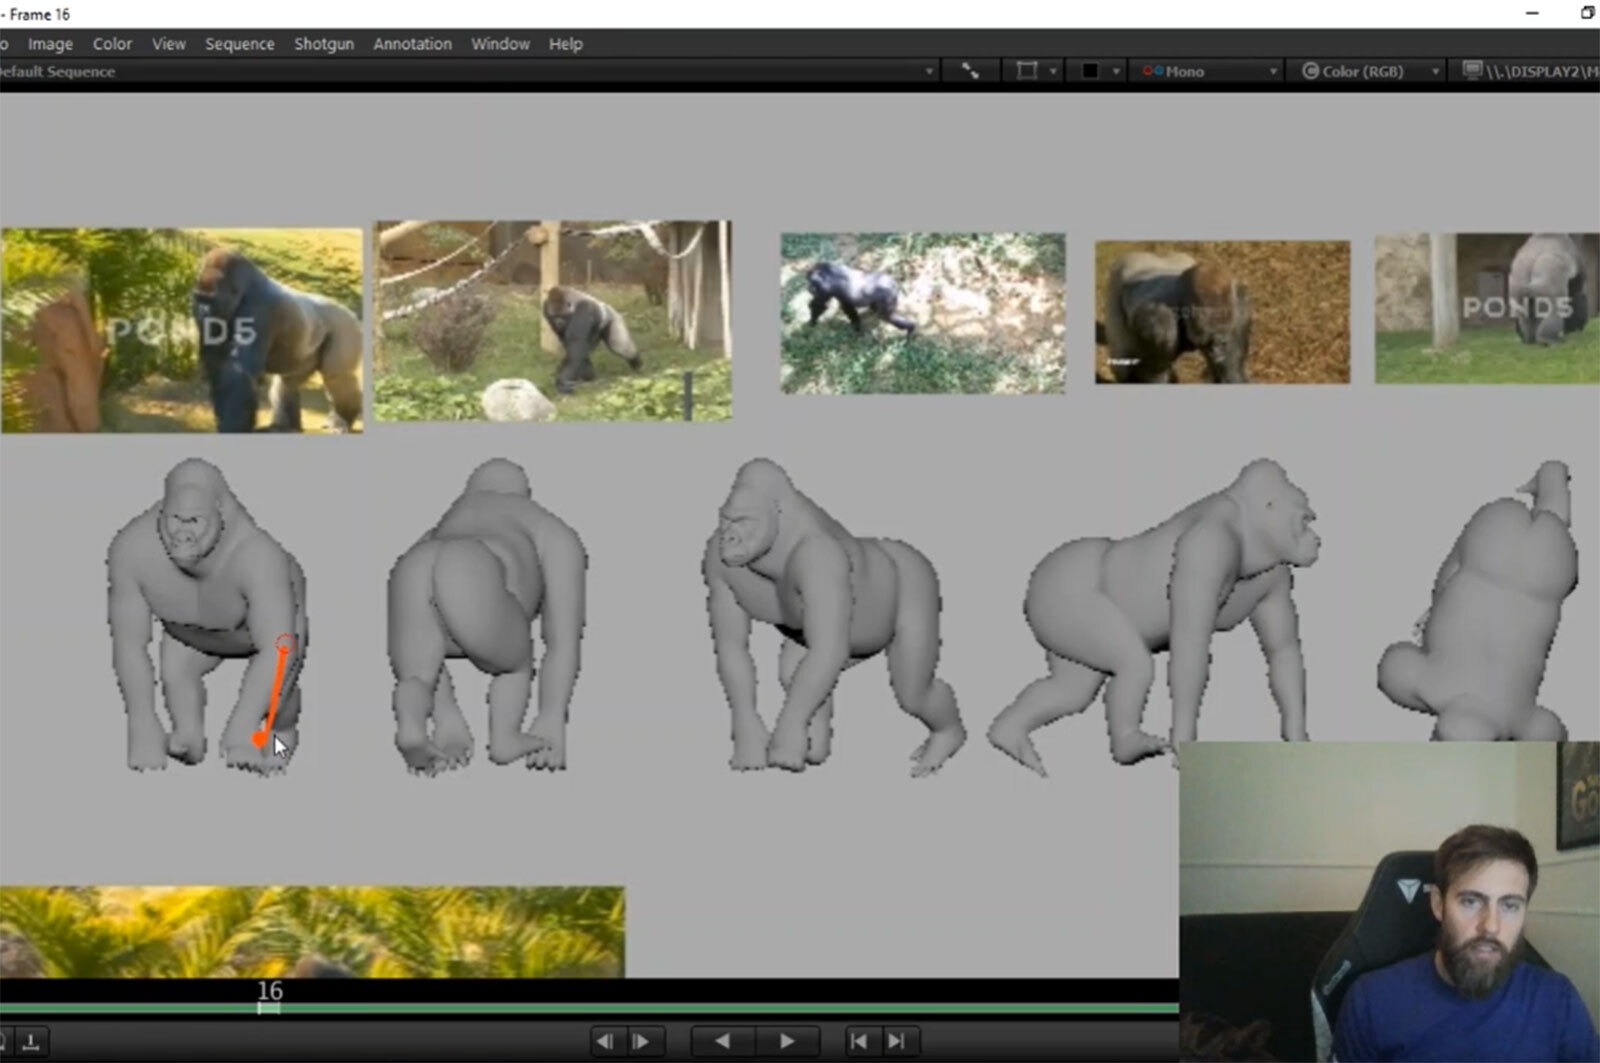Image resolution: width=1600 pixels, height=1063 pixels.
Task: Open the Annotation menu
Action: click(x=412, y=44)
